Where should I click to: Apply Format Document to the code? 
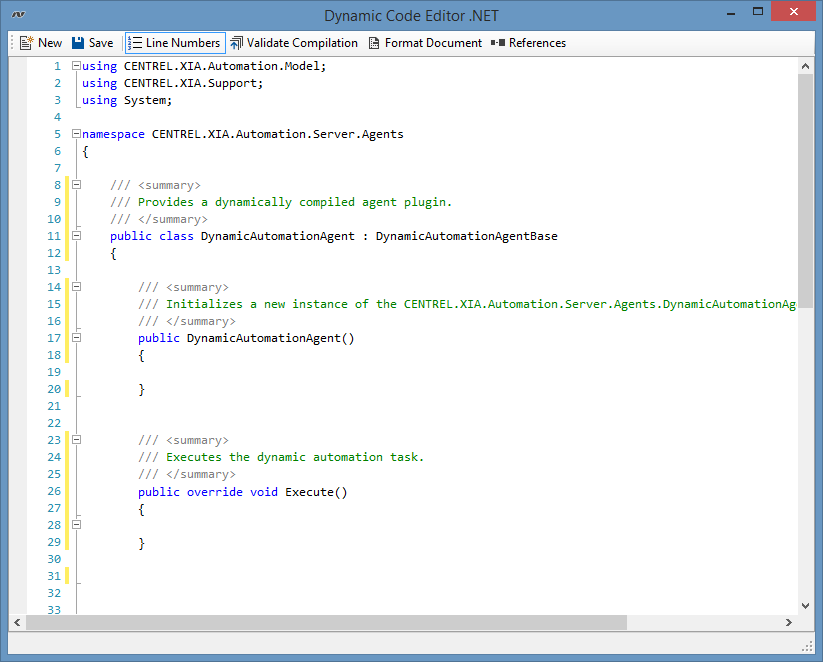point(425,43)
